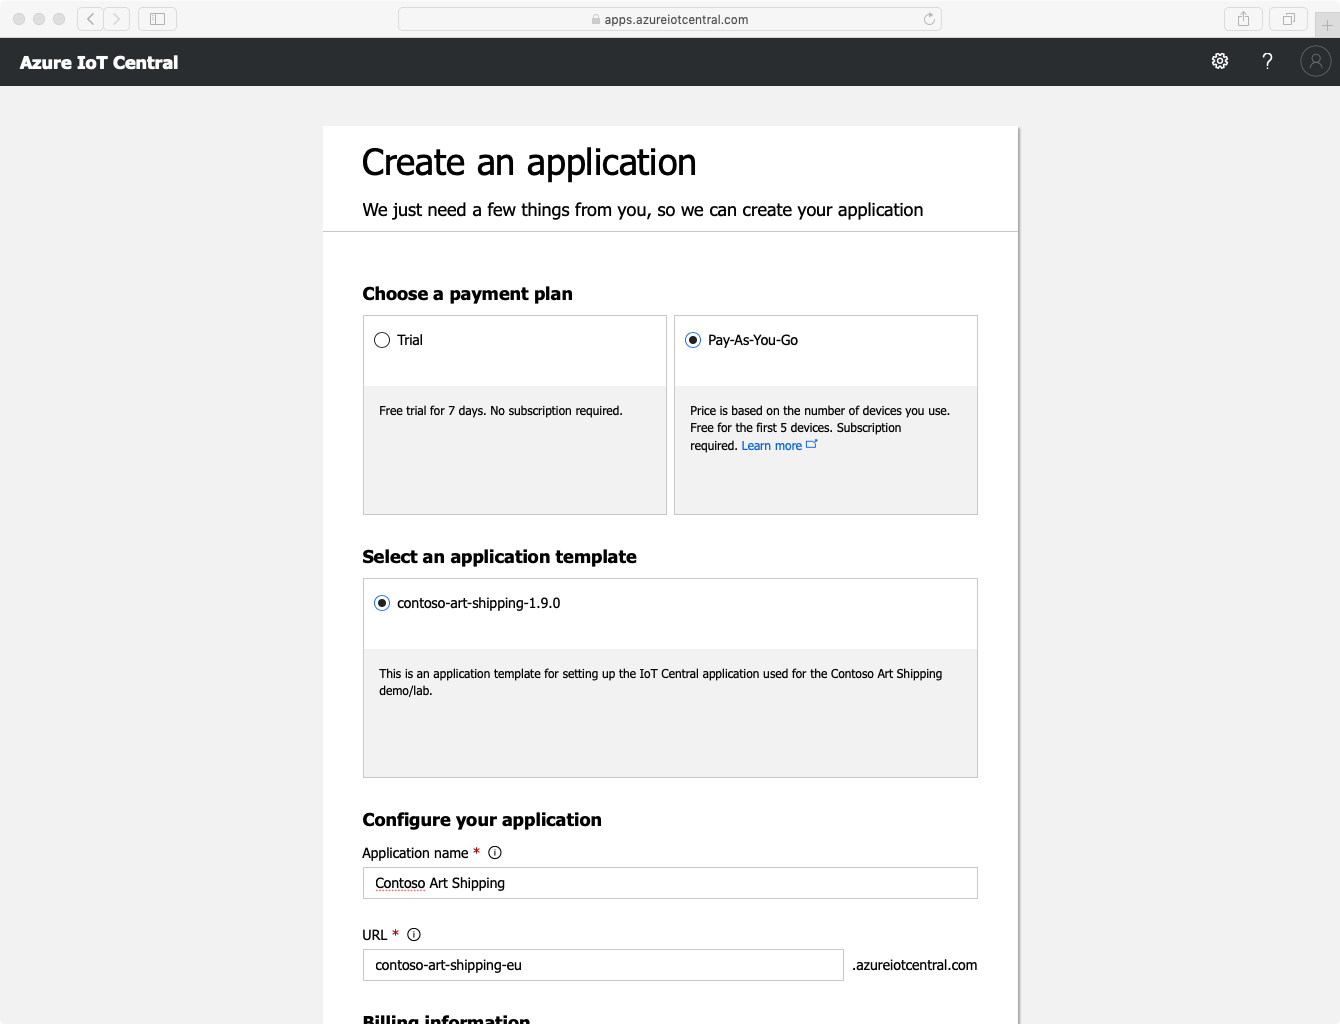Viewport: 1340px width, 1024px height.
Task: Click the external link icon after Learn more
Action: 812,444
